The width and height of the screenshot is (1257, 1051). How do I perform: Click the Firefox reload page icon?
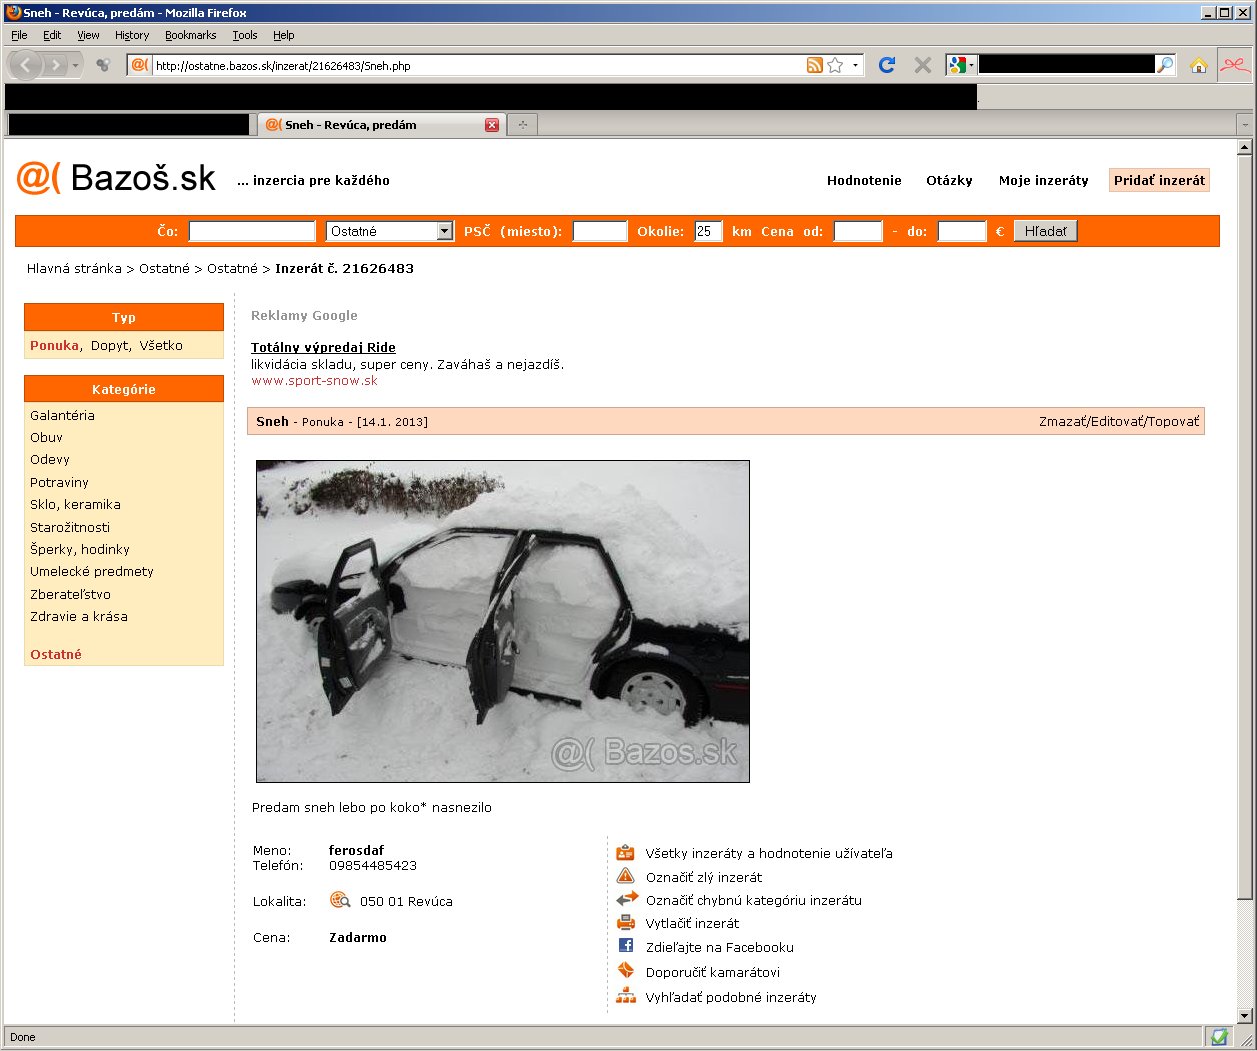coord(886,65)
